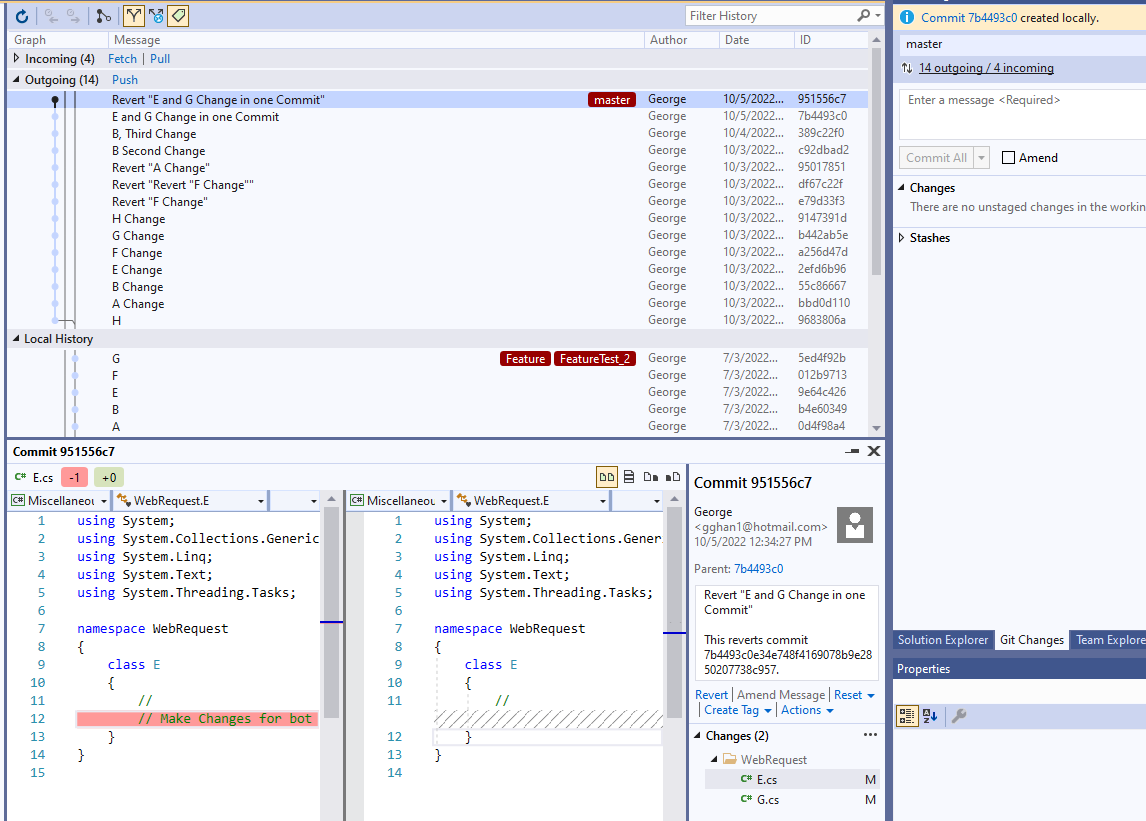1146x821 pixels.
Task: Select side-by-side diff view icon
Action: click(x=606, y=477)
